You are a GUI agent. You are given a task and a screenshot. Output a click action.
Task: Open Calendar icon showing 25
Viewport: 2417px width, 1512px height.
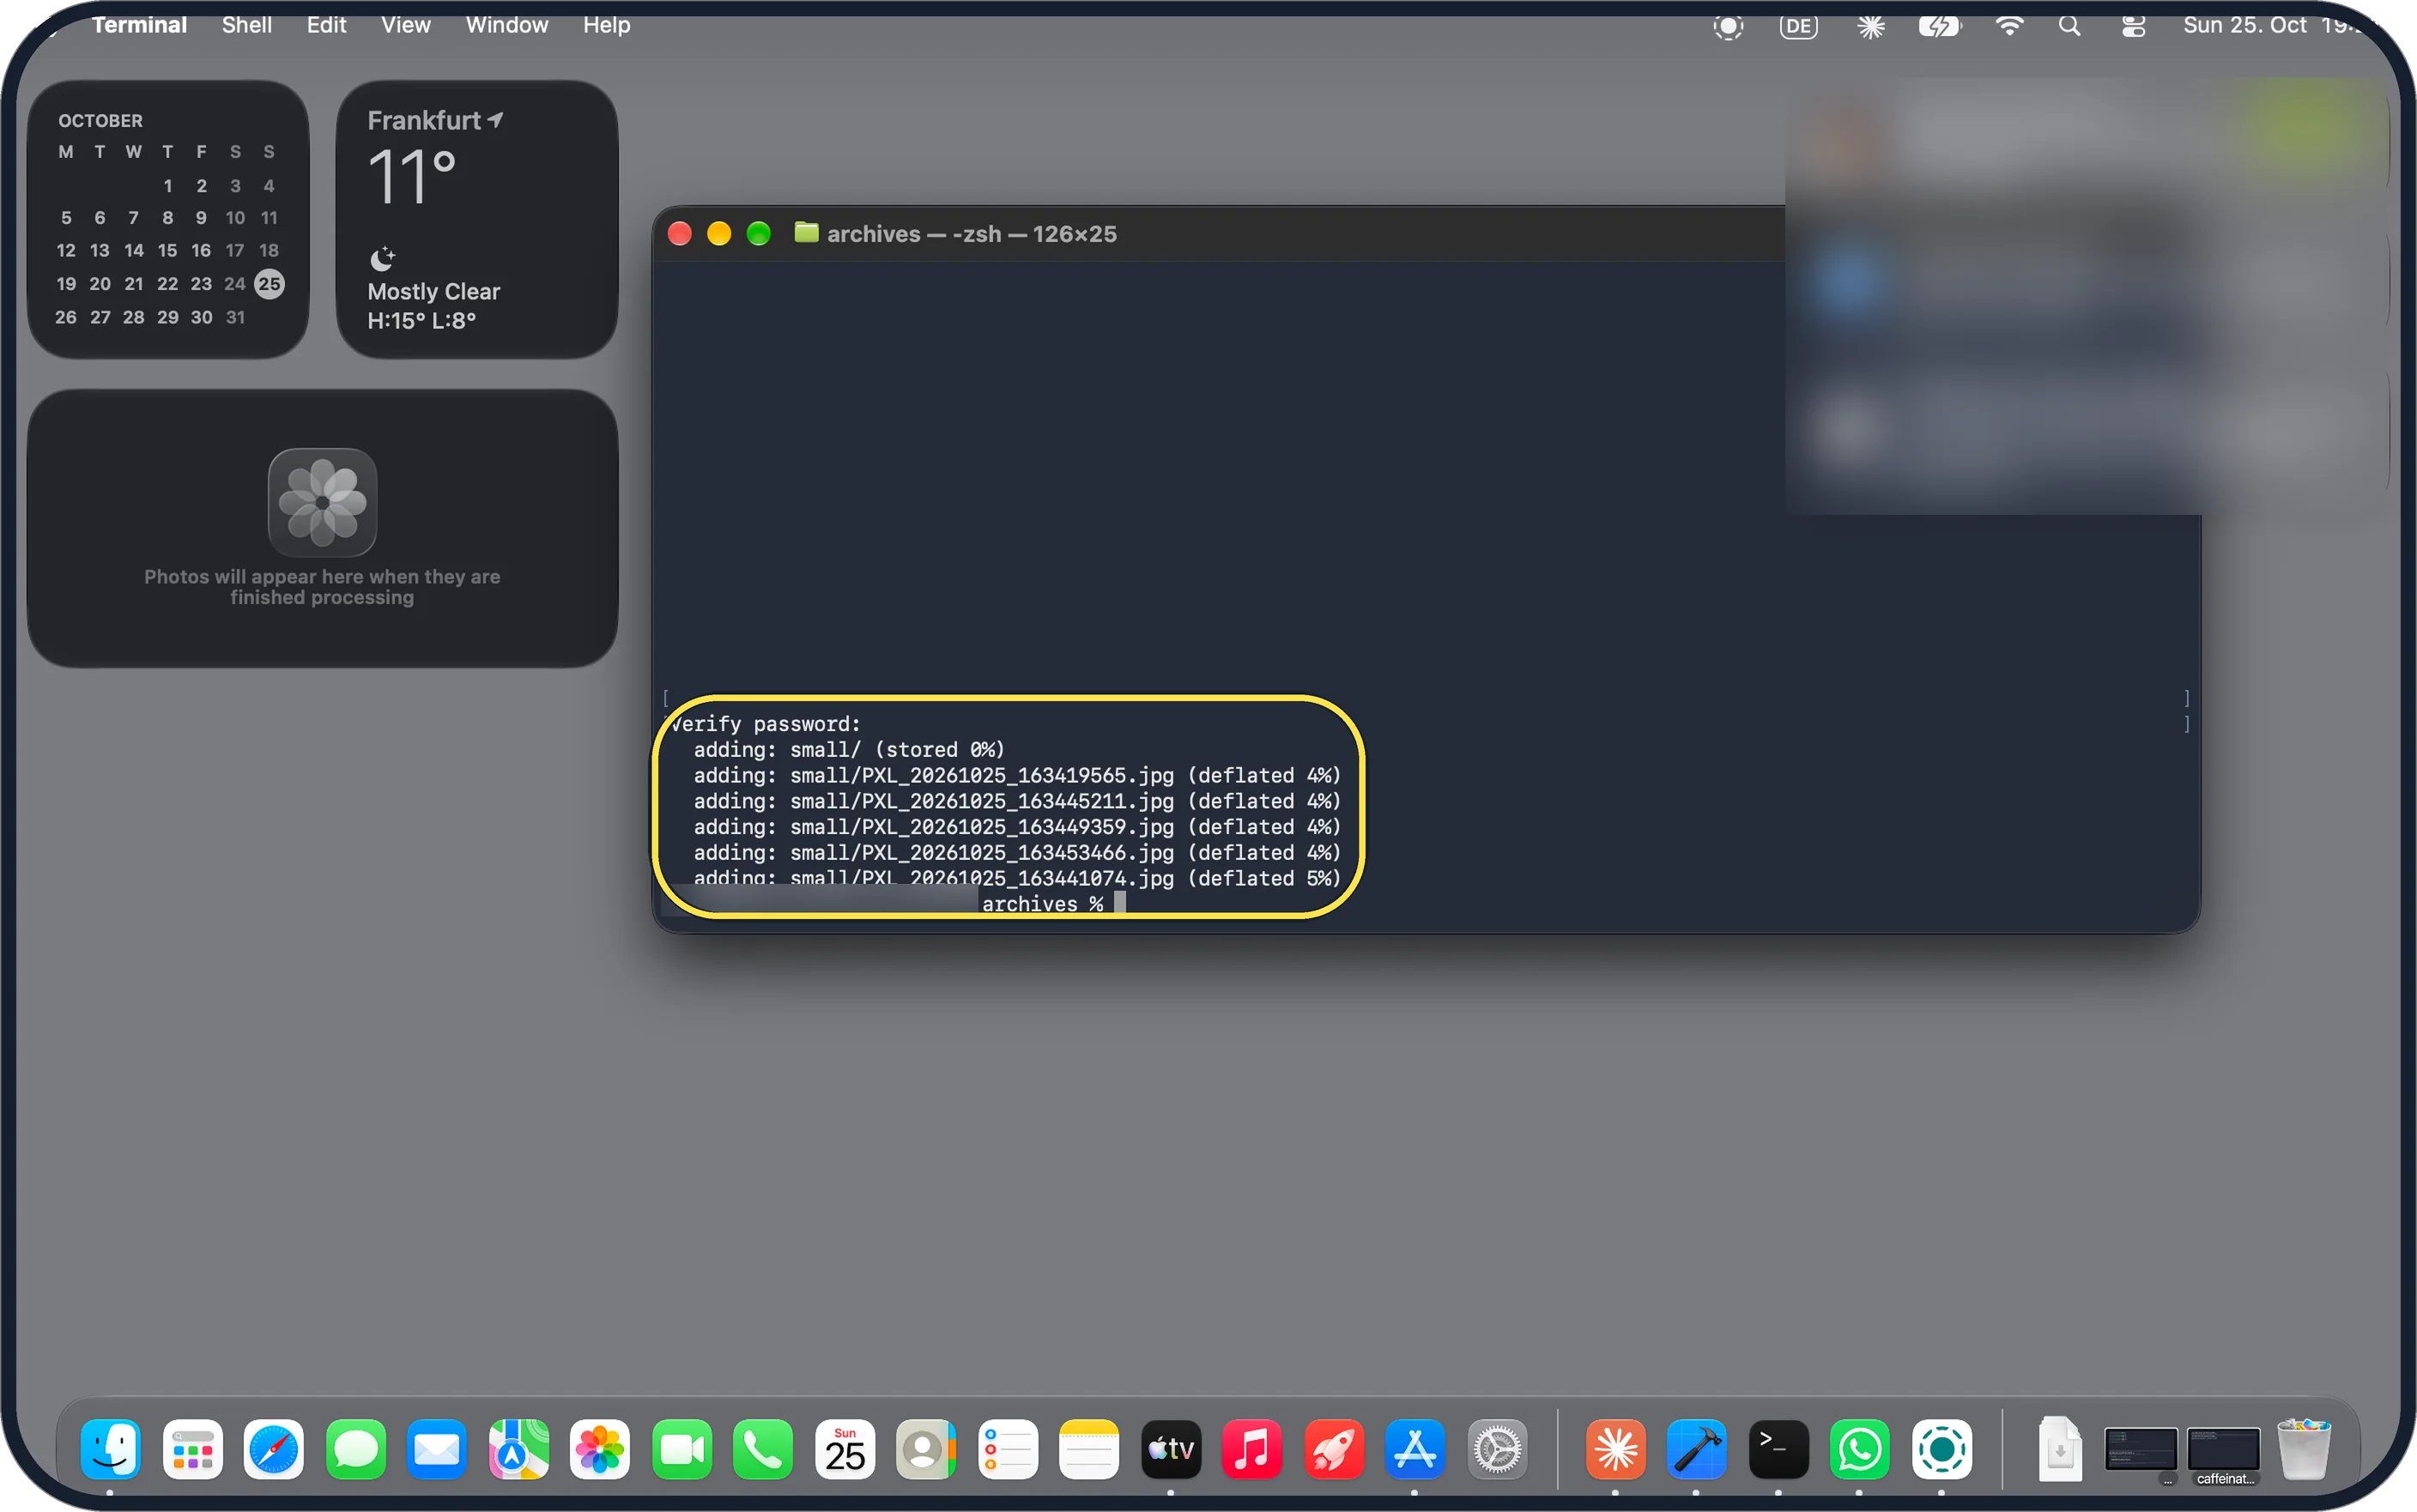845,1449
